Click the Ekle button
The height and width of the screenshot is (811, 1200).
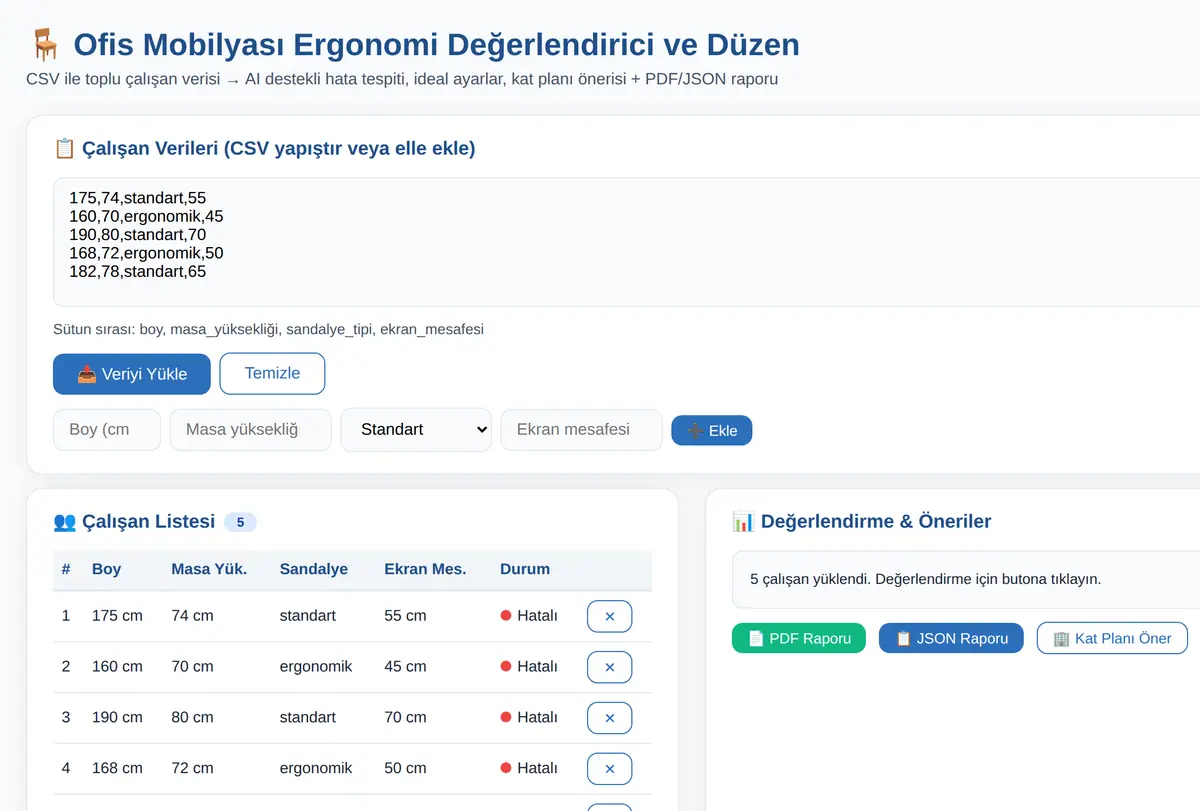coord(711,431)
